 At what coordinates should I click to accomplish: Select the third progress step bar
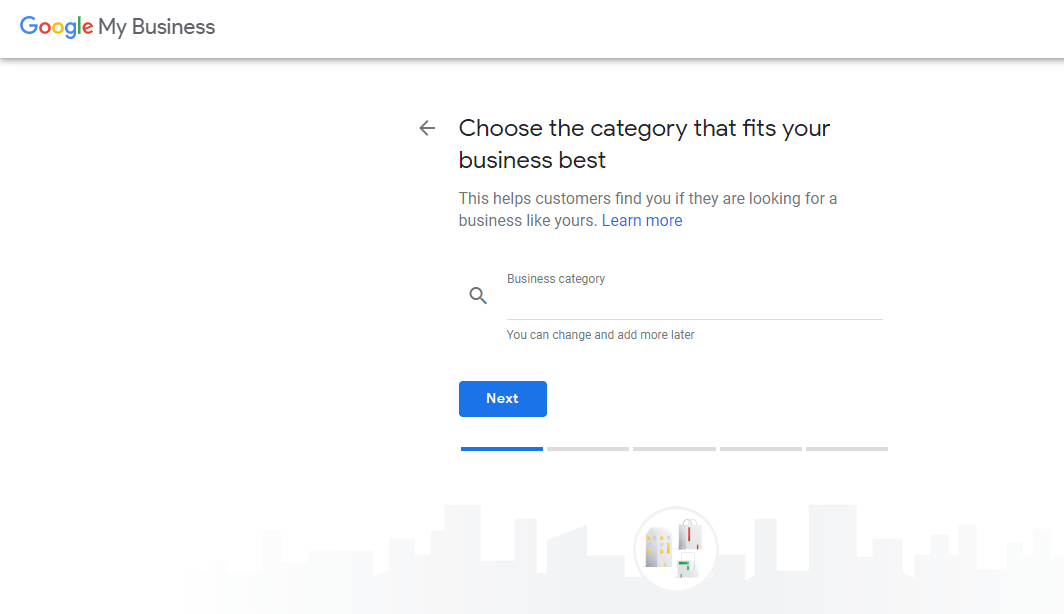click(x=674, y=448)
